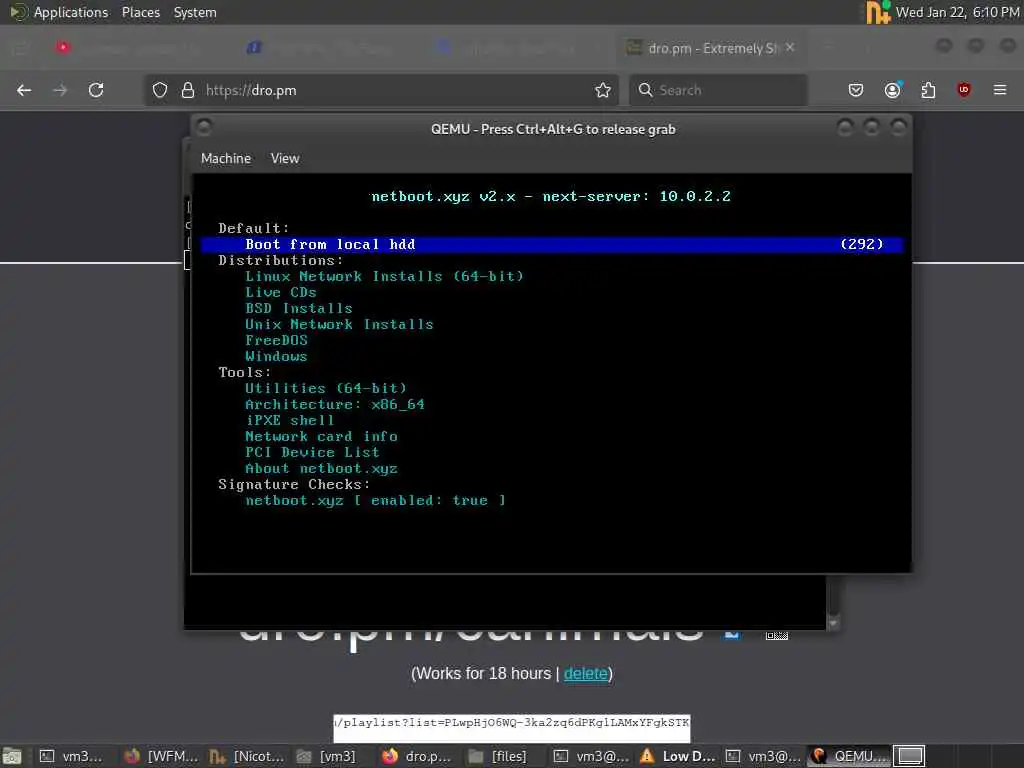Open the System menu
Screen dimensions: 1024x768
(195, 12)
